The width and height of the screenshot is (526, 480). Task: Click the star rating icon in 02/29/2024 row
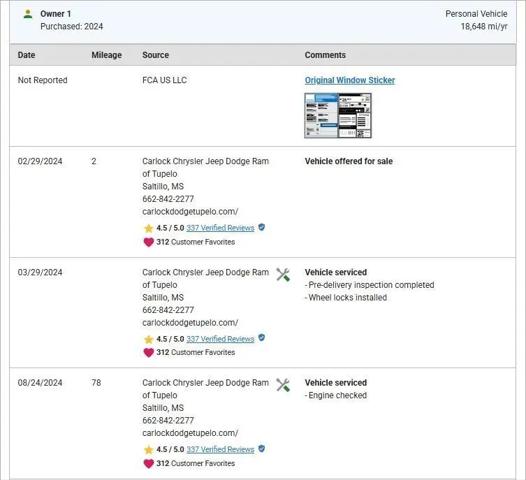coord(148,228)
